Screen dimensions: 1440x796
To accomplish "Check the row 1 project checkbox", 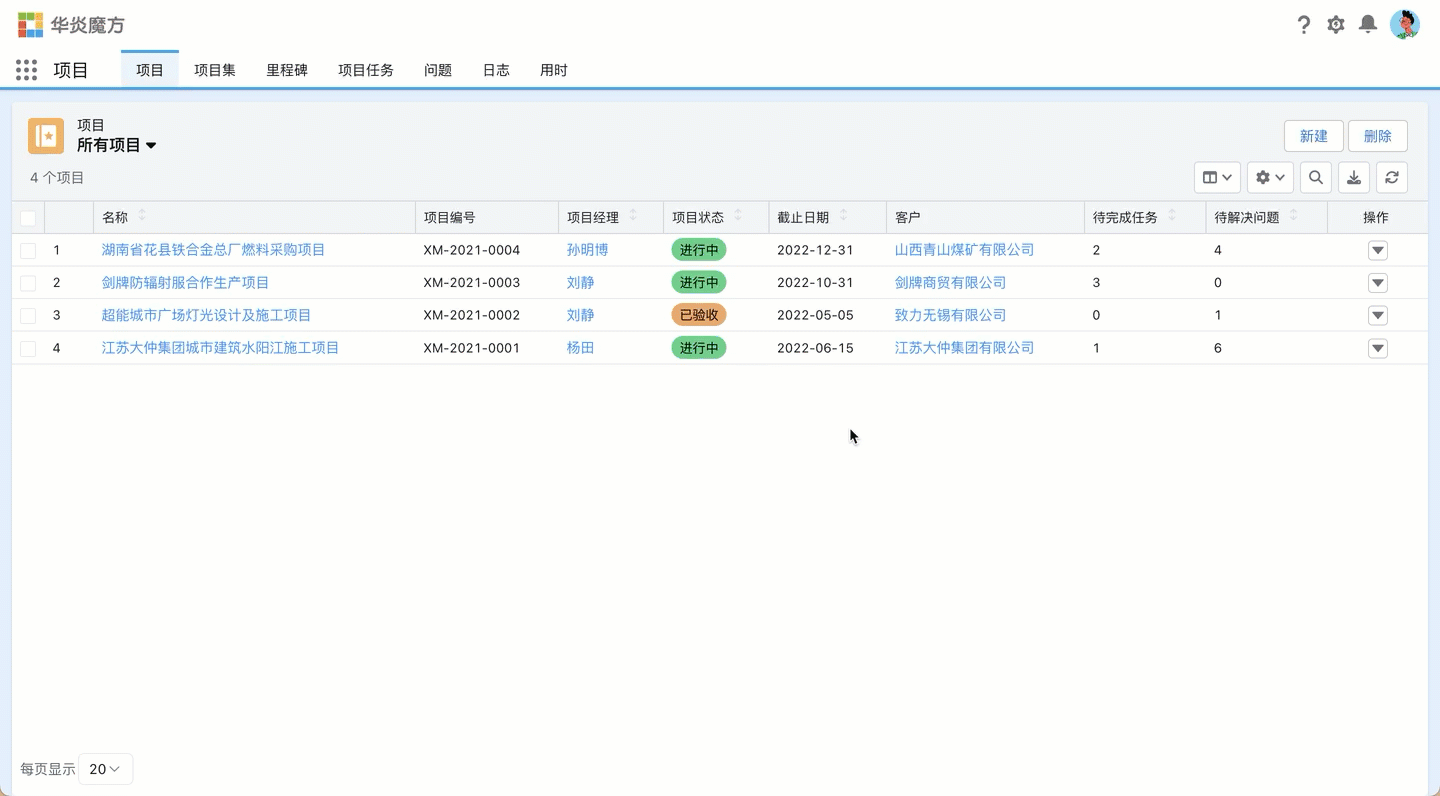I will coord(28,251).
